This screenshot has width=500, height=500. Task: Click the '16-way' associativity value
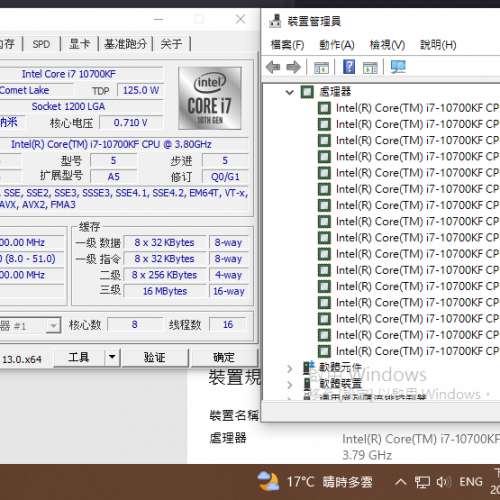228,291
